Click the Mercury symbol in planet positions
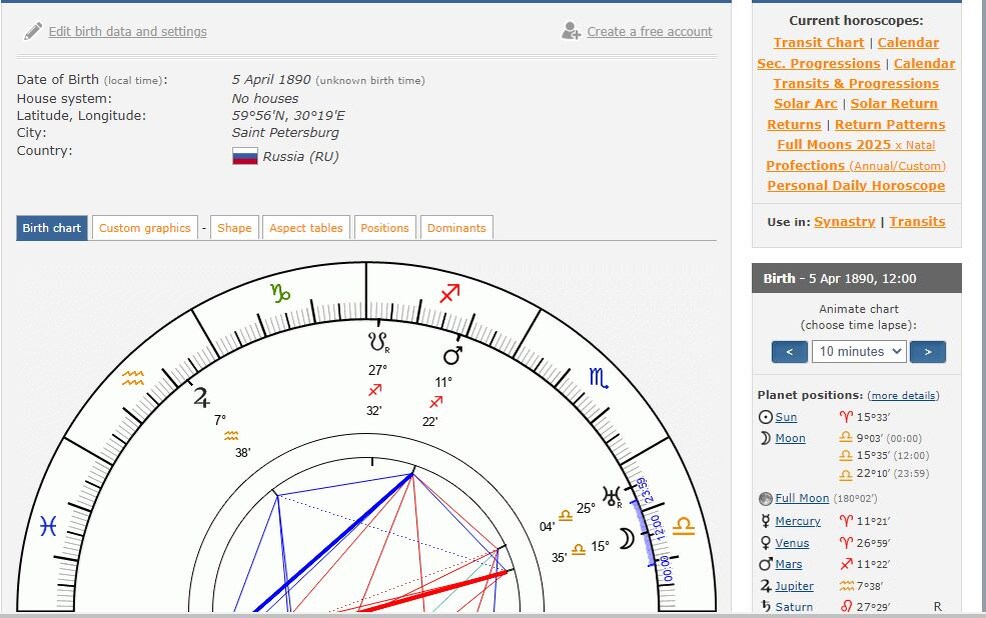Image resolution: width=986 pixels, height=618 pixels. coord(765,521)
